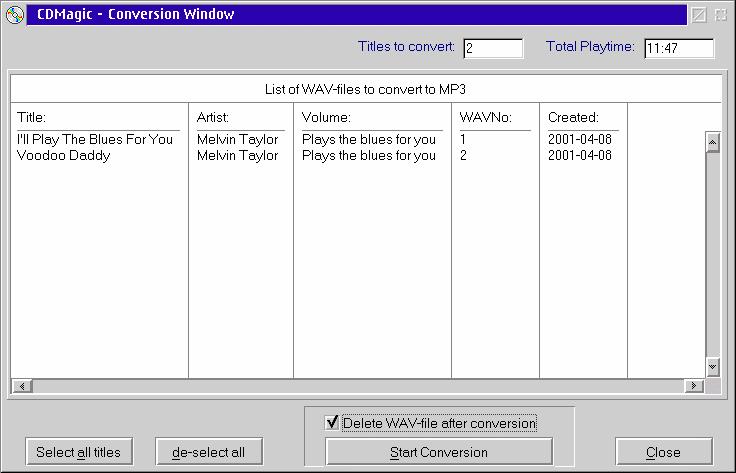
Task: Click Created date in Voodoo Daddy row
Action: coord(580,155)
